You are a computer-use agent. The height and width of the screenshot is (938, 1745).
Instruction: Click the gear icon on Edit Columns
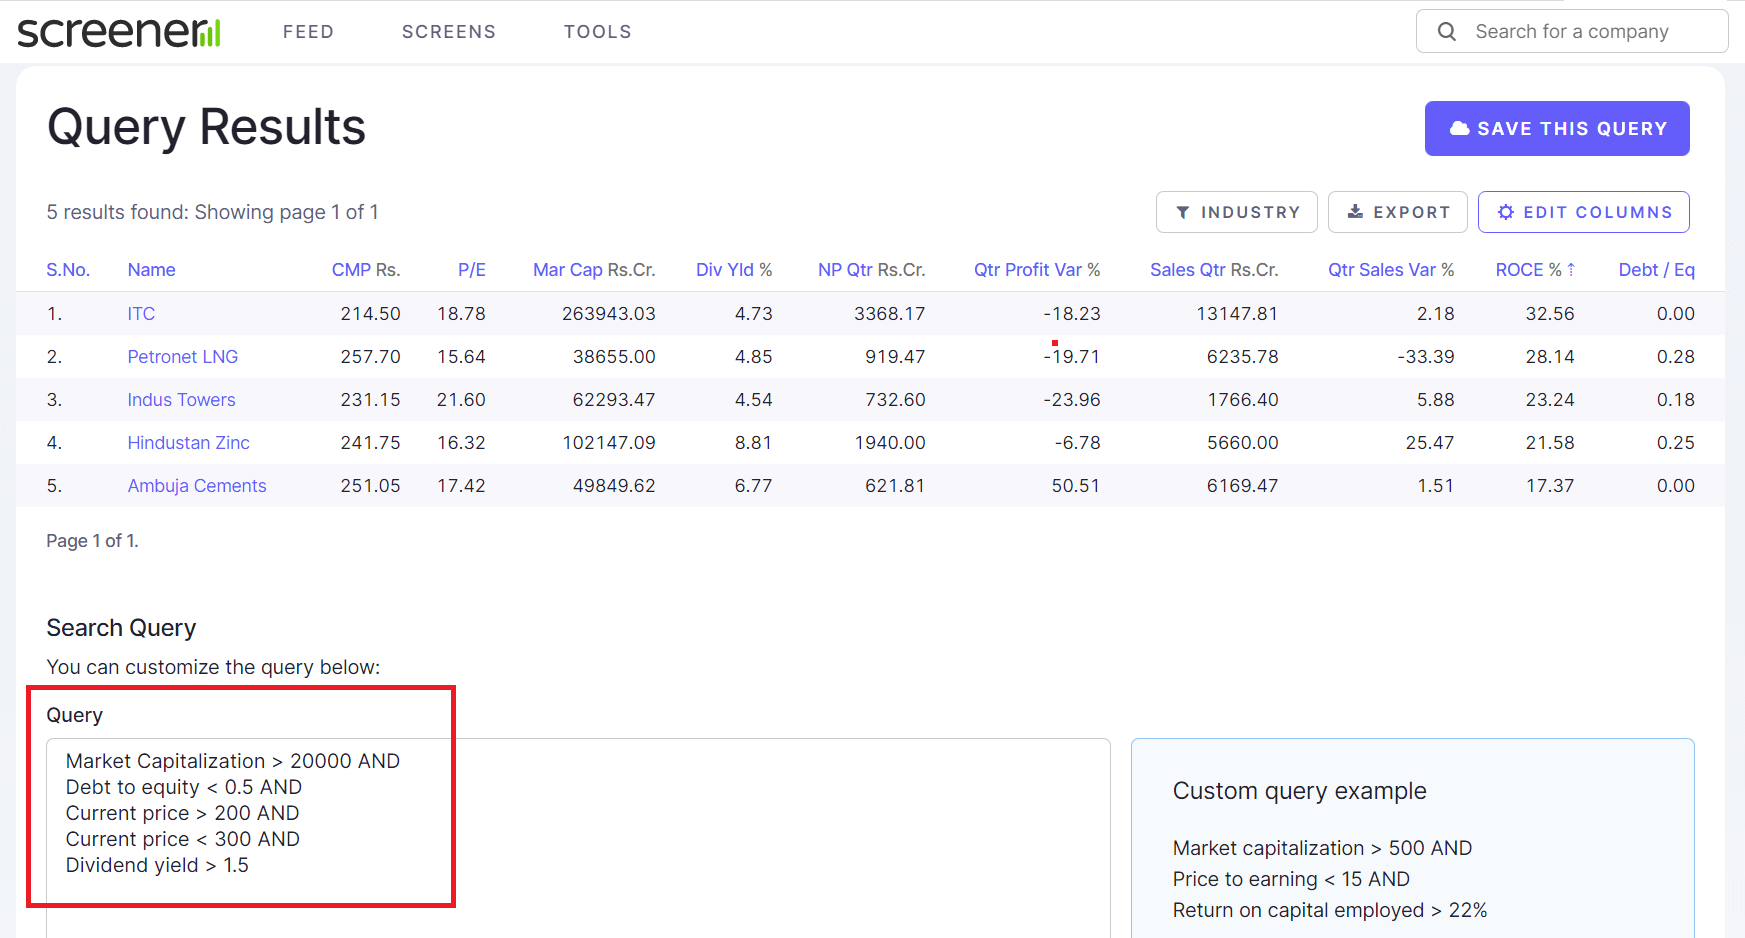coord(1506,212)
